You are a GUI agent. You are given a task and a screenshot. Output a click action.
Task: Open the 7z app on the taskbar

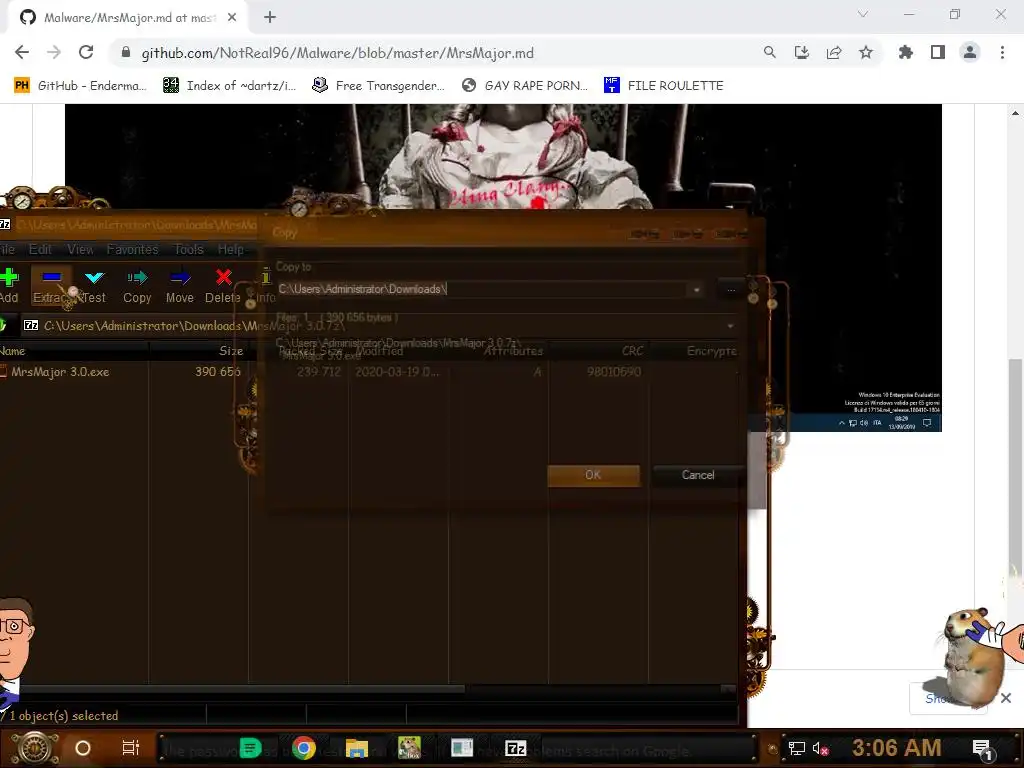(515, 748)
